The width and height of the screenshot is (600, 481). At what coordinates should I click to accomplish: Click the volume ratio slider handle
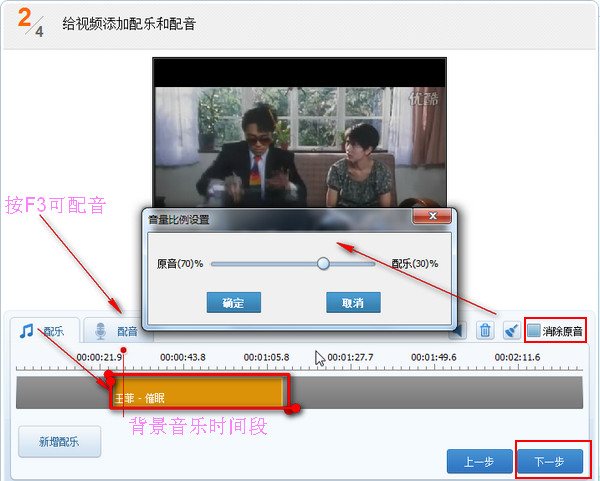[x=323, y=263]
